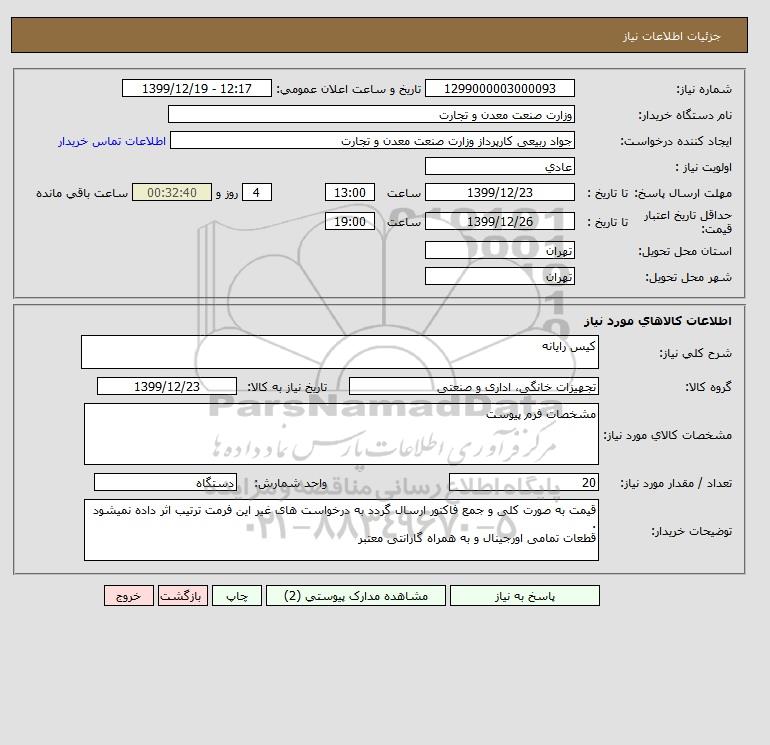This screenshot has width=770, height=745.
Task: Open اطلاعات تماس خریدار link
Action: tap(112, 141)
